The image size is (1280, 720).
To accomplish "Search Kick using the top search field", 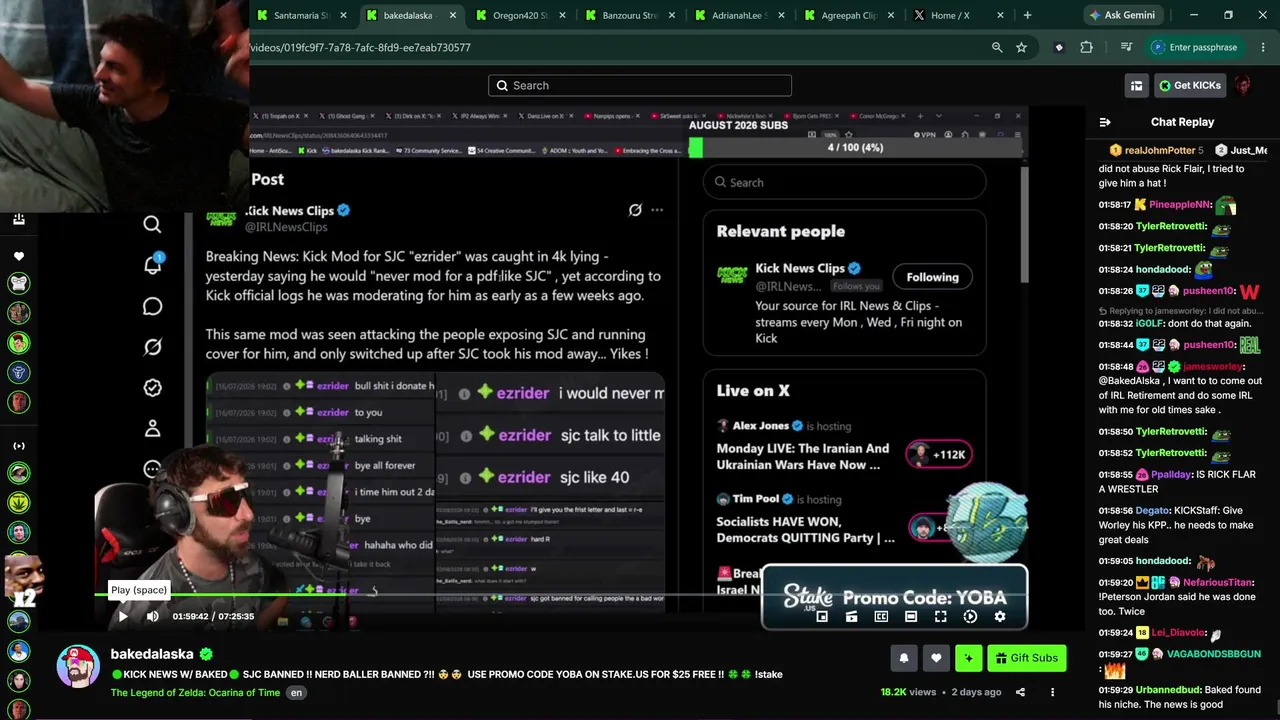I will click(x=640, y=85).
